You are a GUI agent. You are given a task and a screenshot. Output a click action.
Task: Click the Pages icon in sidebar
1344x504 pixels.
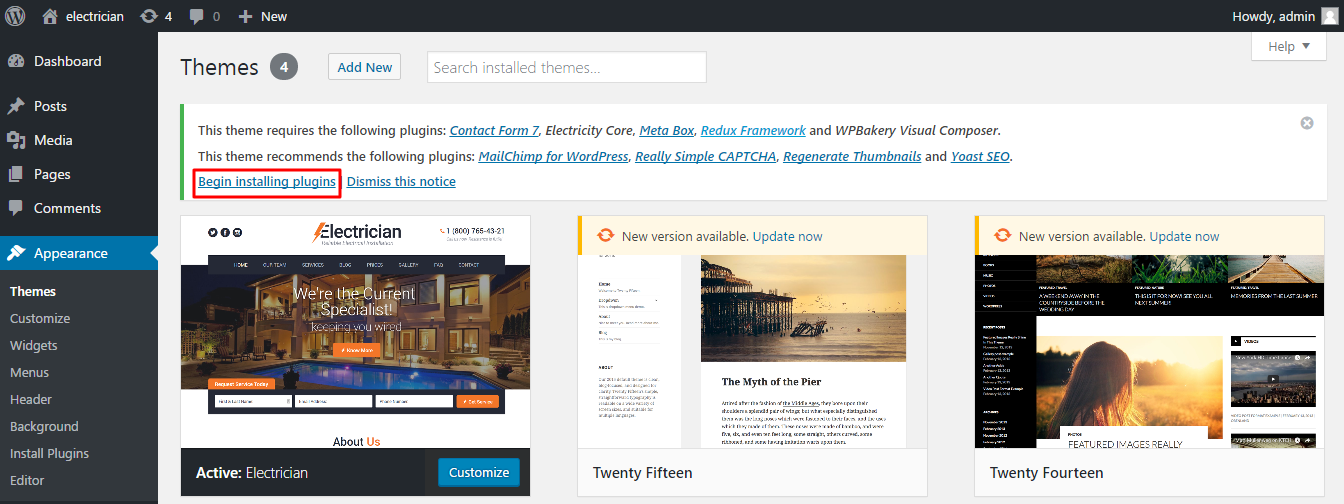[x=16, y=174]
